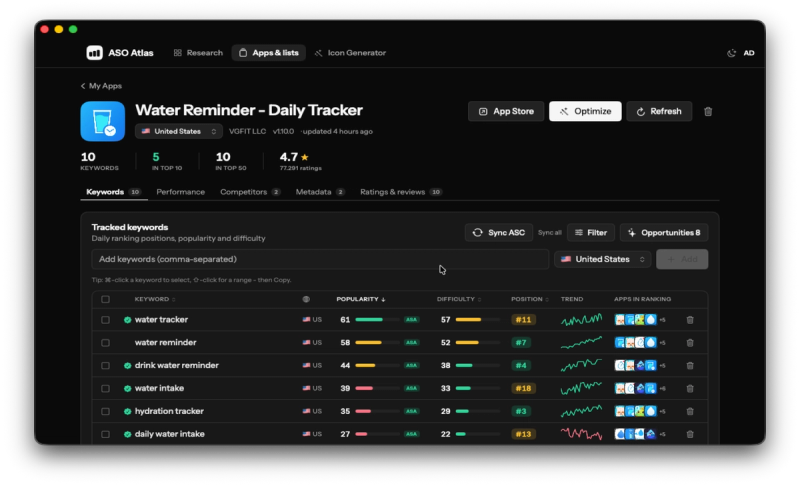This screenshot has height=486, width=800.
Task: Sort table by Keyword column
Action: [155, 299]
